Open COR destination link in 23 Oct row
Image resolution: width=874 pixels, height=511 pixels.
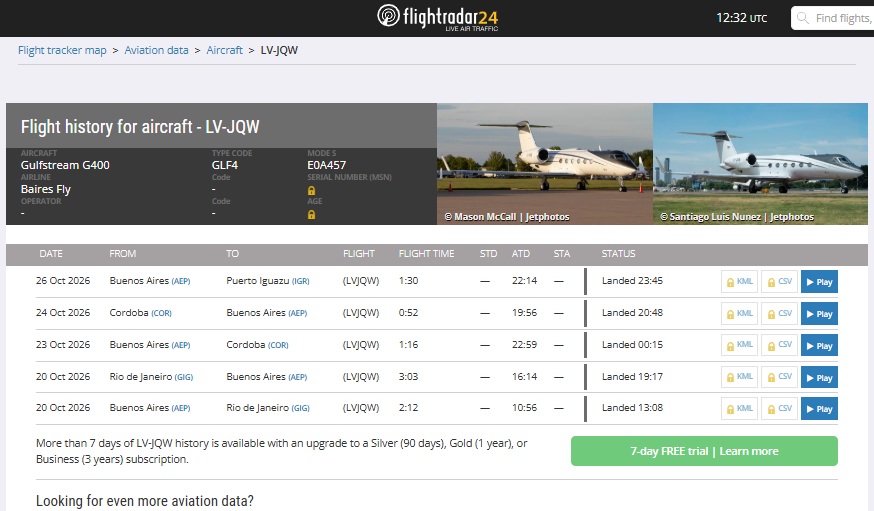(278, 345)
